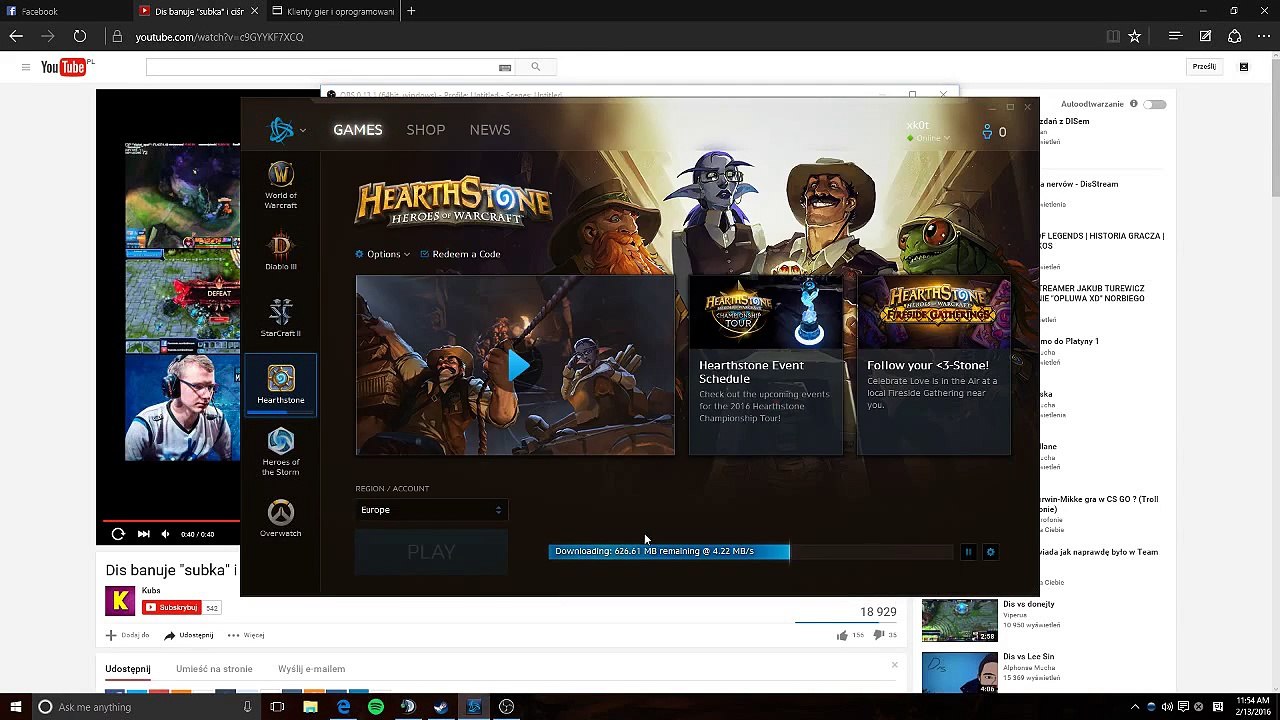The height and width of the screenshot is (720, 1280).
Task: Open Wyślij e-mailem tab
Action: [x=312, y=669]
